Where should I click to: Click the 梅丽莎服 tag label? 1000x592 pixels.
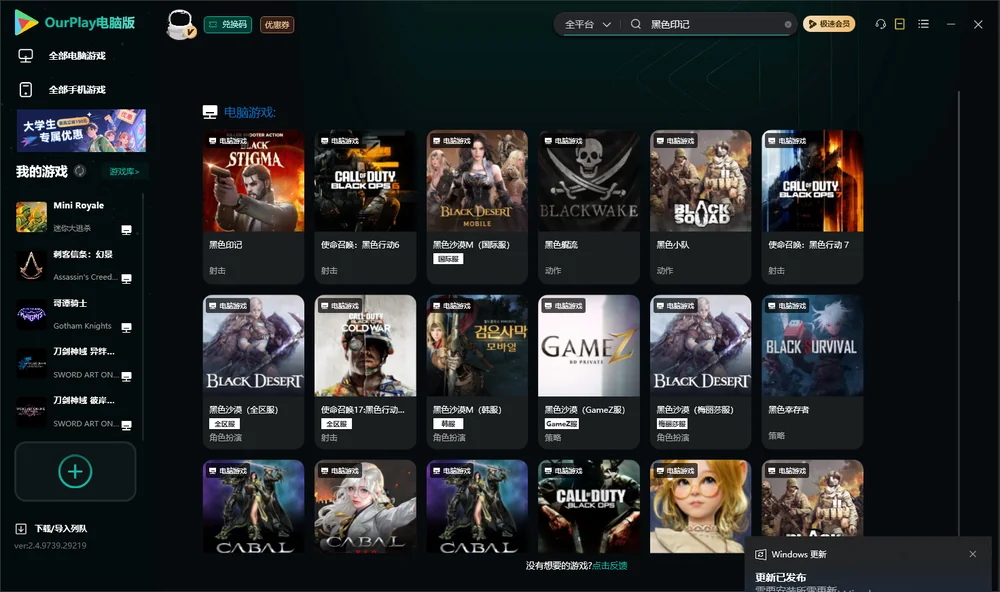672,424
